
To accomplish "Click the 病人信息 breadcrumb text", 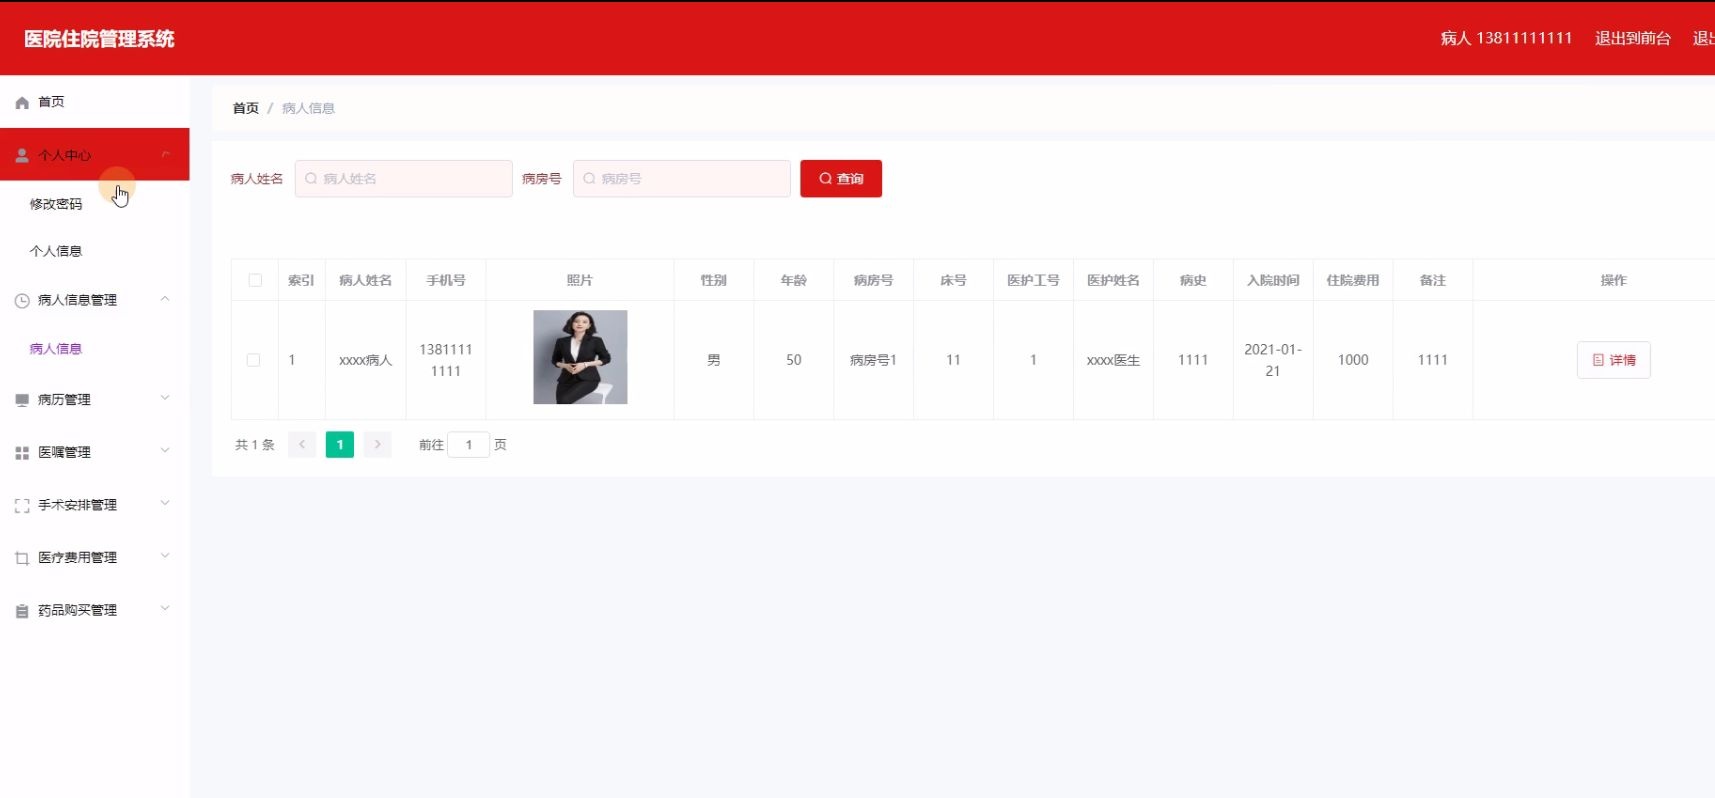I will [x=308, y=108].
